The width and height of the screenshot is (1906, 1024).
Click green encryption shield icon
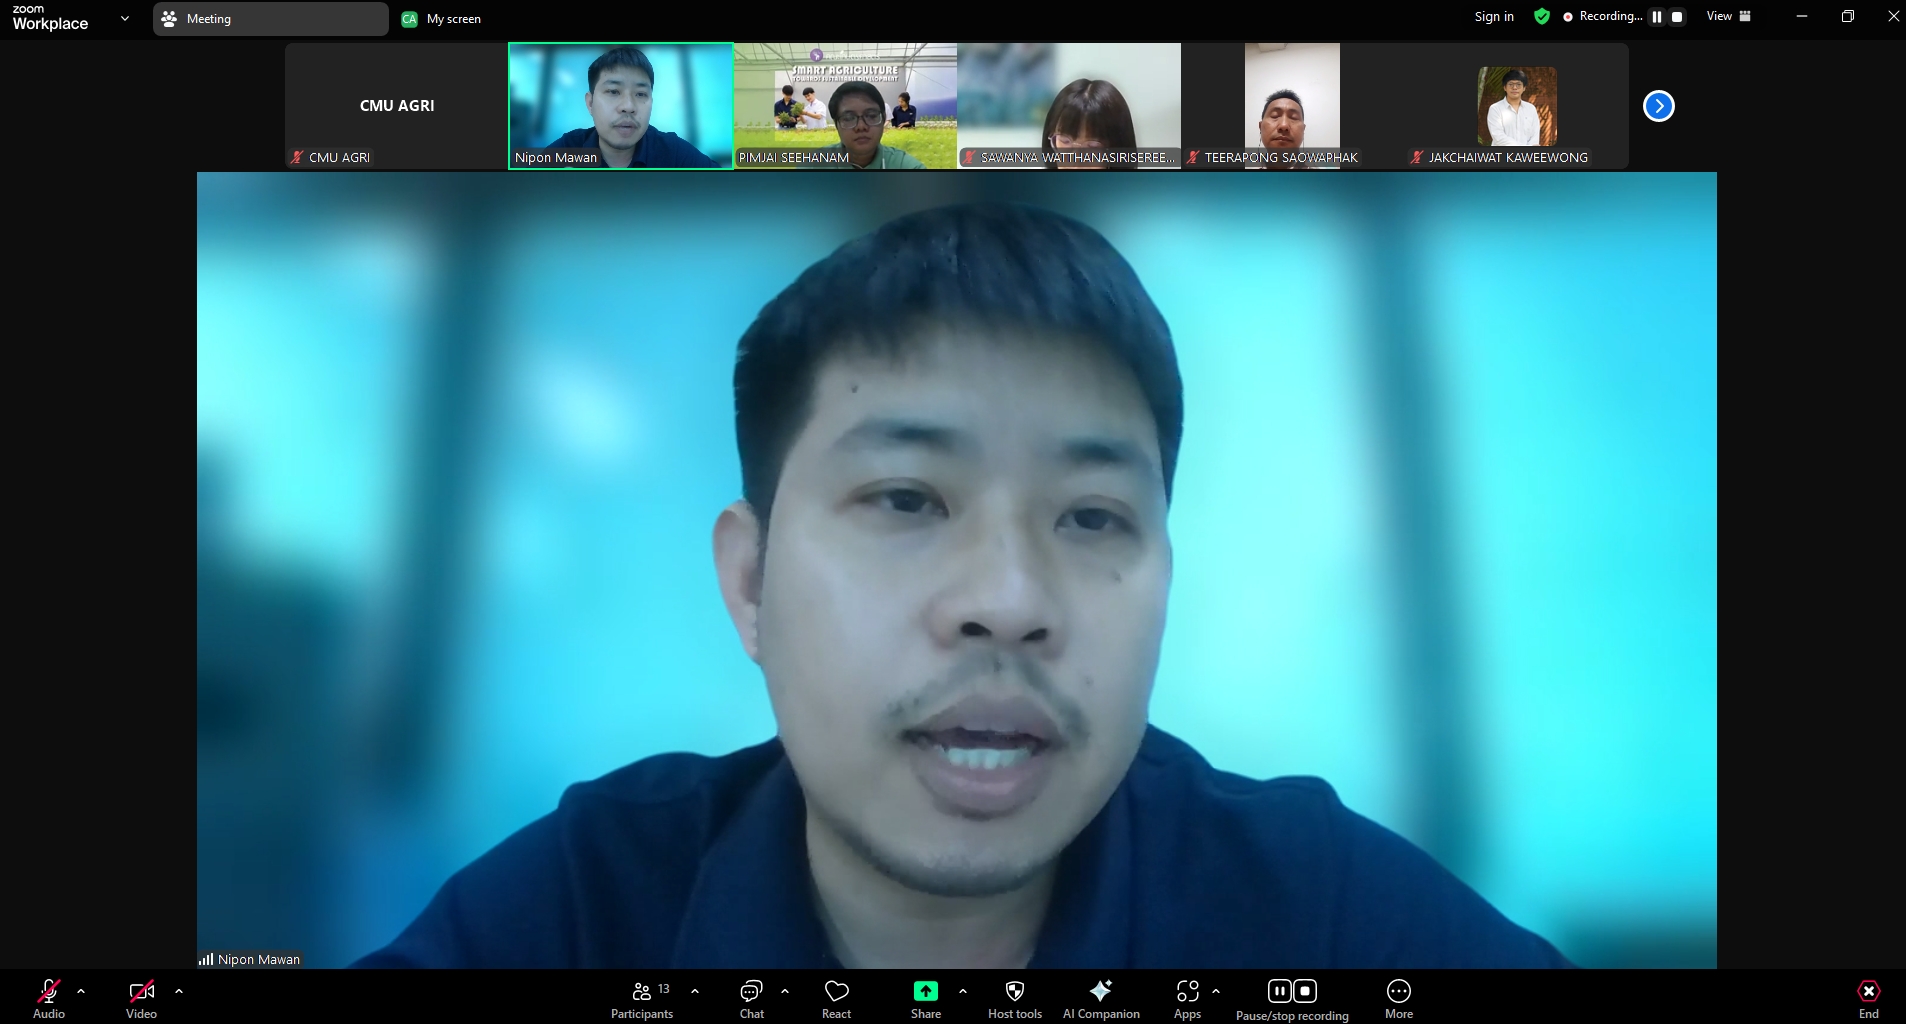(1542, 16)
